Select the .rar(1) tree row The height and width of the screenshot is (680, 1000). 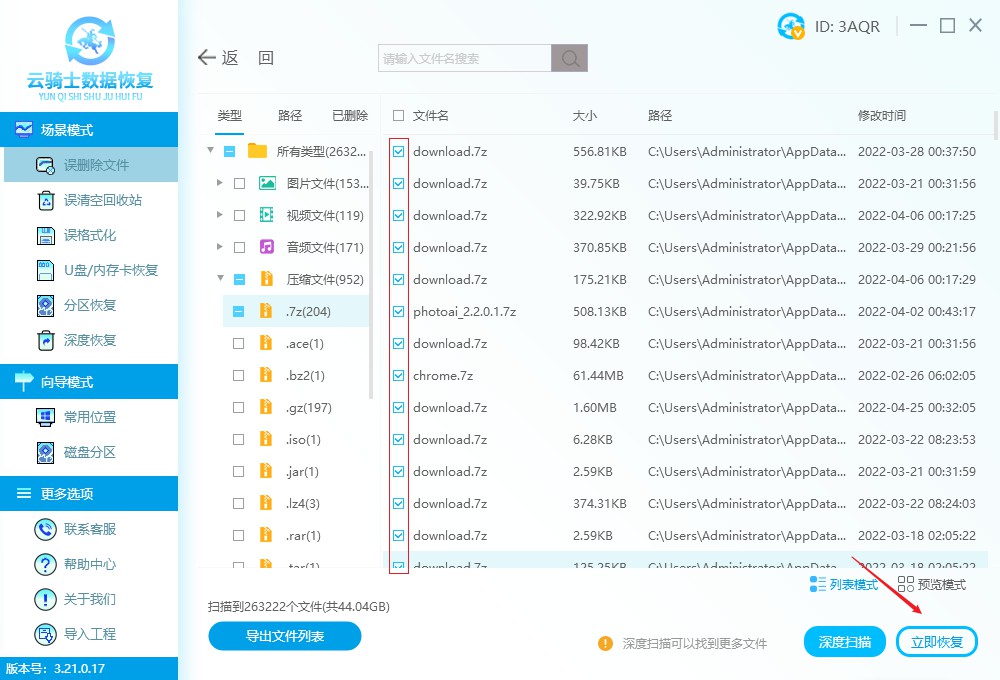[x=295, y=535]
